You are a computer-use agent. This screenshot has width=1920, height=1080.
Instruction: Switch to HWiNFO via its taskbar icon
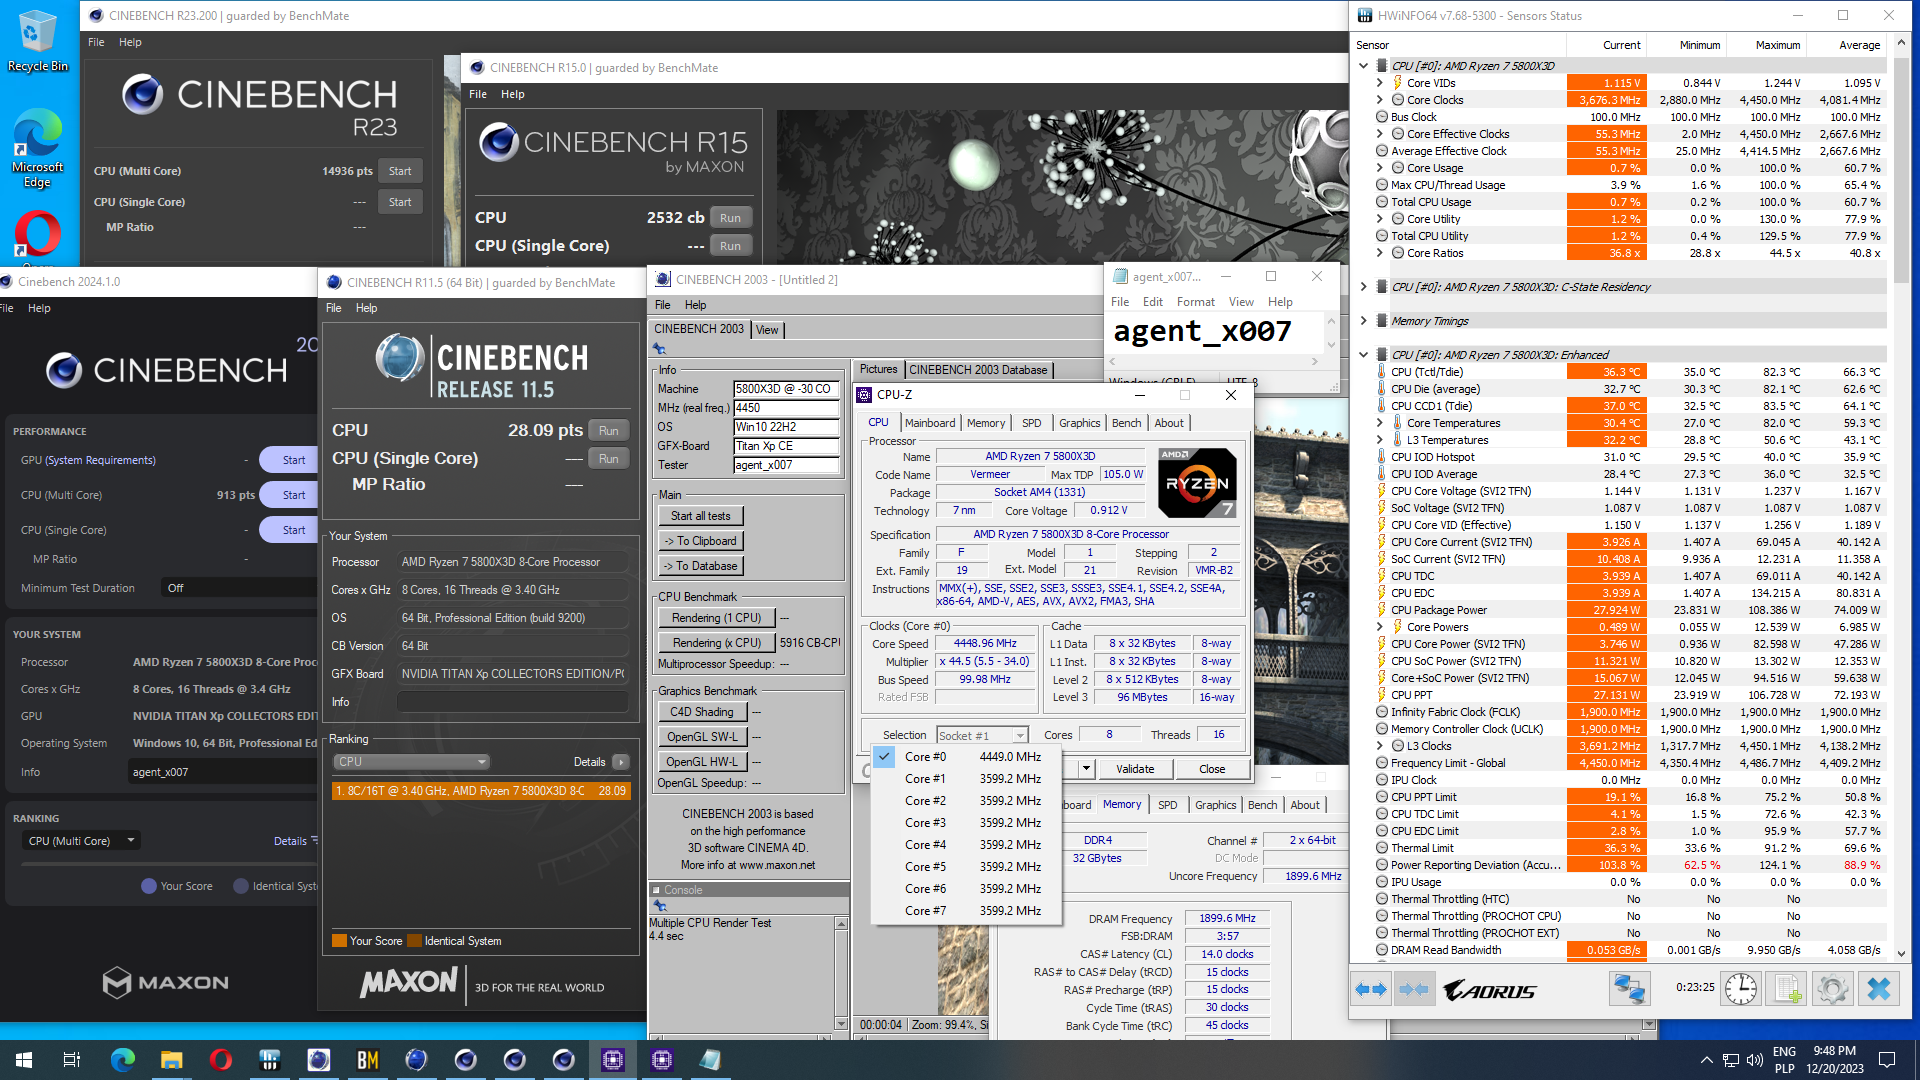(269, 1060)
